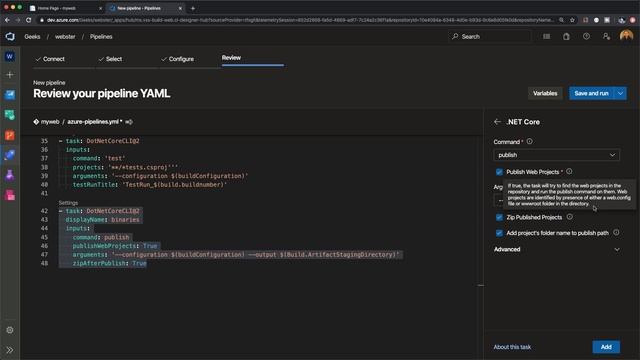Image resolution: width=640 pixels, height=360 pixels.
Task: Open the webster project tile in sidebar
Action: pyautogui.click(x=10, y=56)
